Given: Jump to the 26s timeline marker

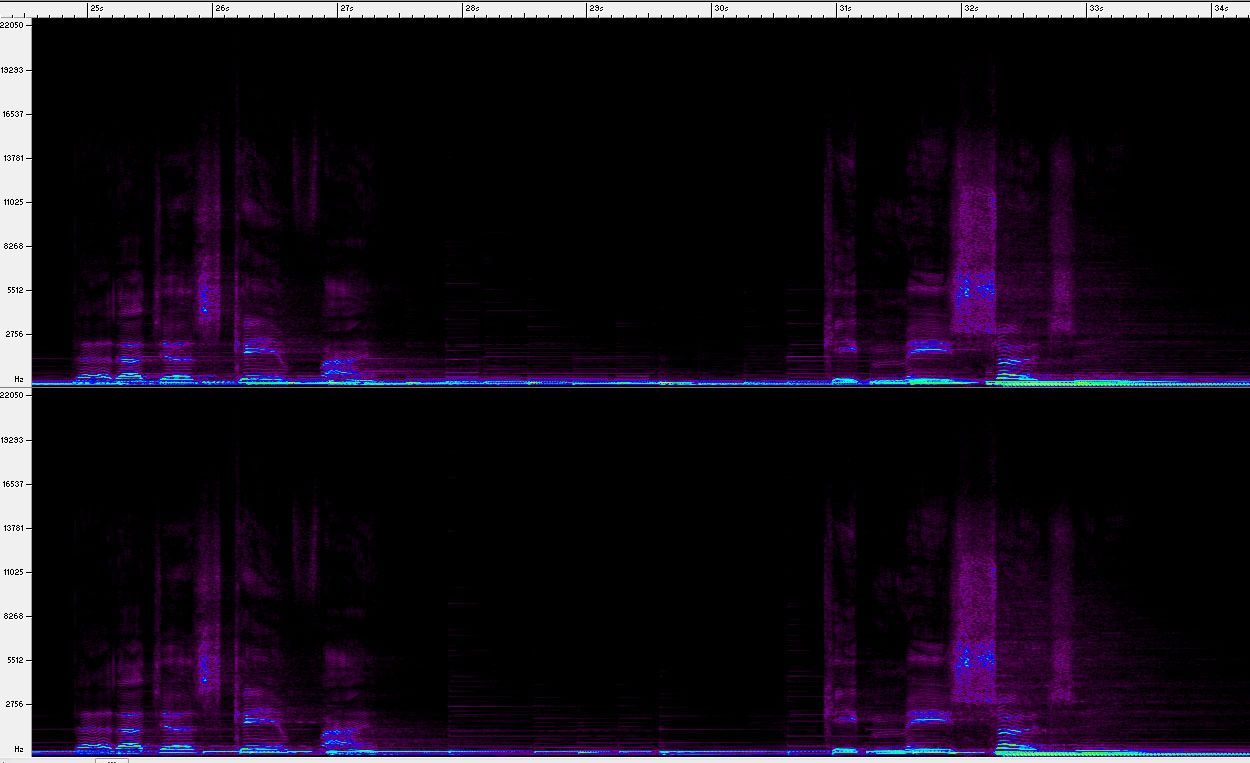Looking at the screenshot, I should [220, 8].
